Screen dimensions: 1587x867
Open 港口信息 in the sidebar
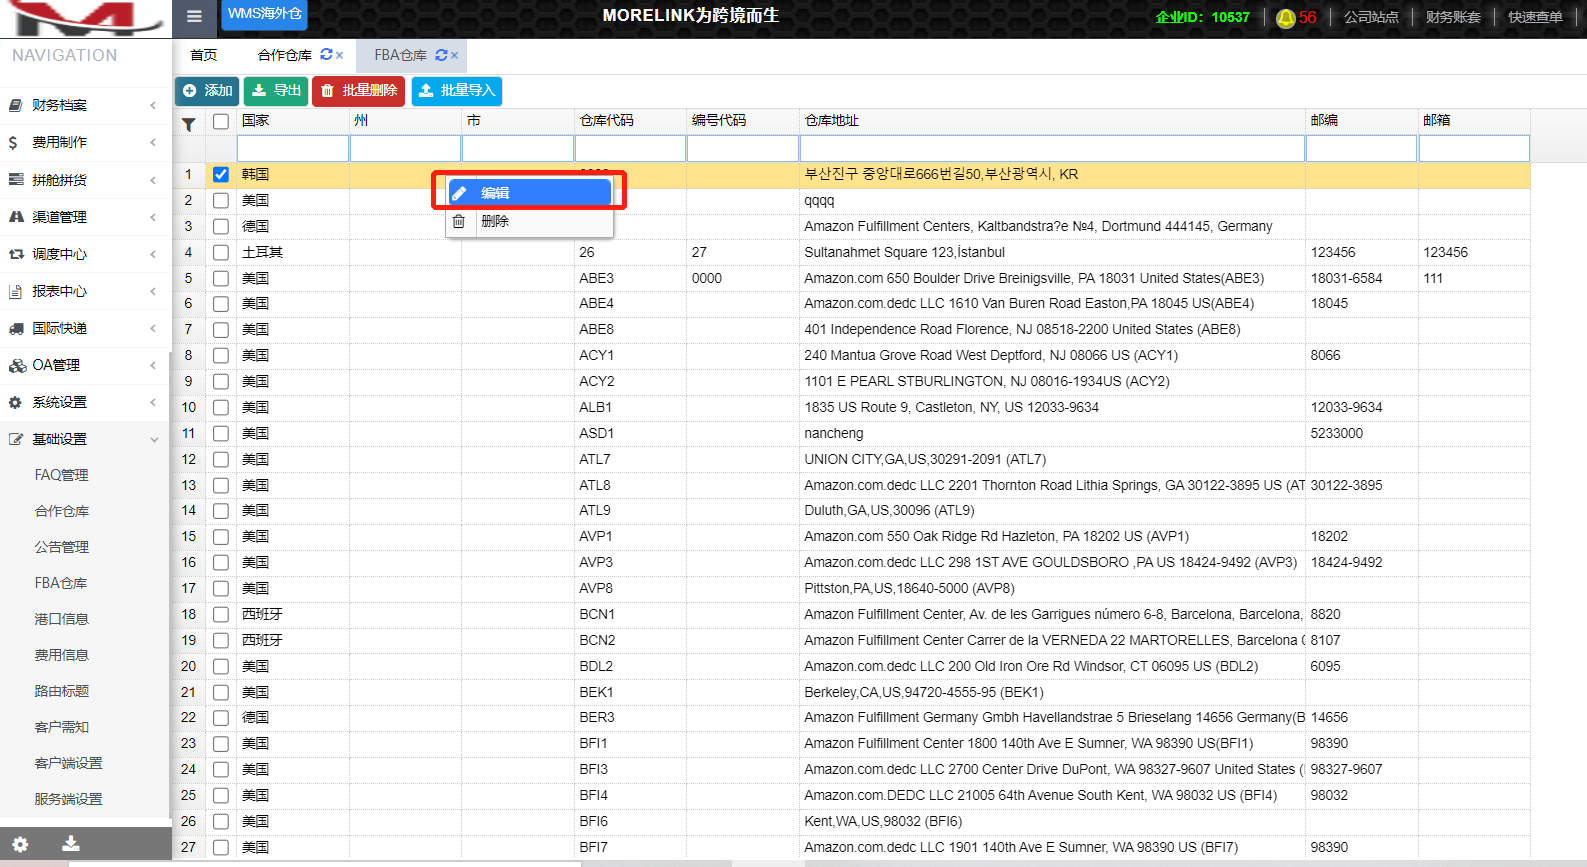click(x=62, y=619)
